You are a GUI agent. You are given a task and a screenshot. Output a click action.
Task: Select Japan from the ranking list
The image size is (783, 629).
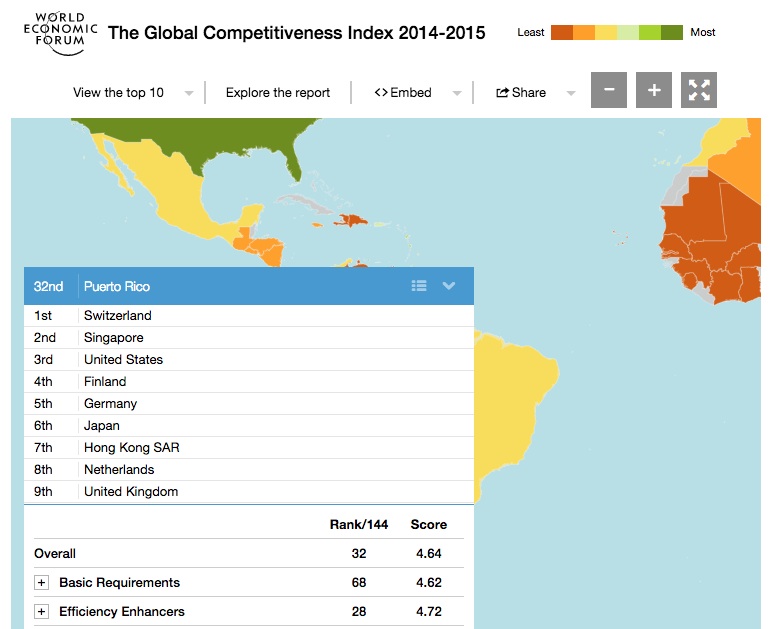tap(249, 425)
